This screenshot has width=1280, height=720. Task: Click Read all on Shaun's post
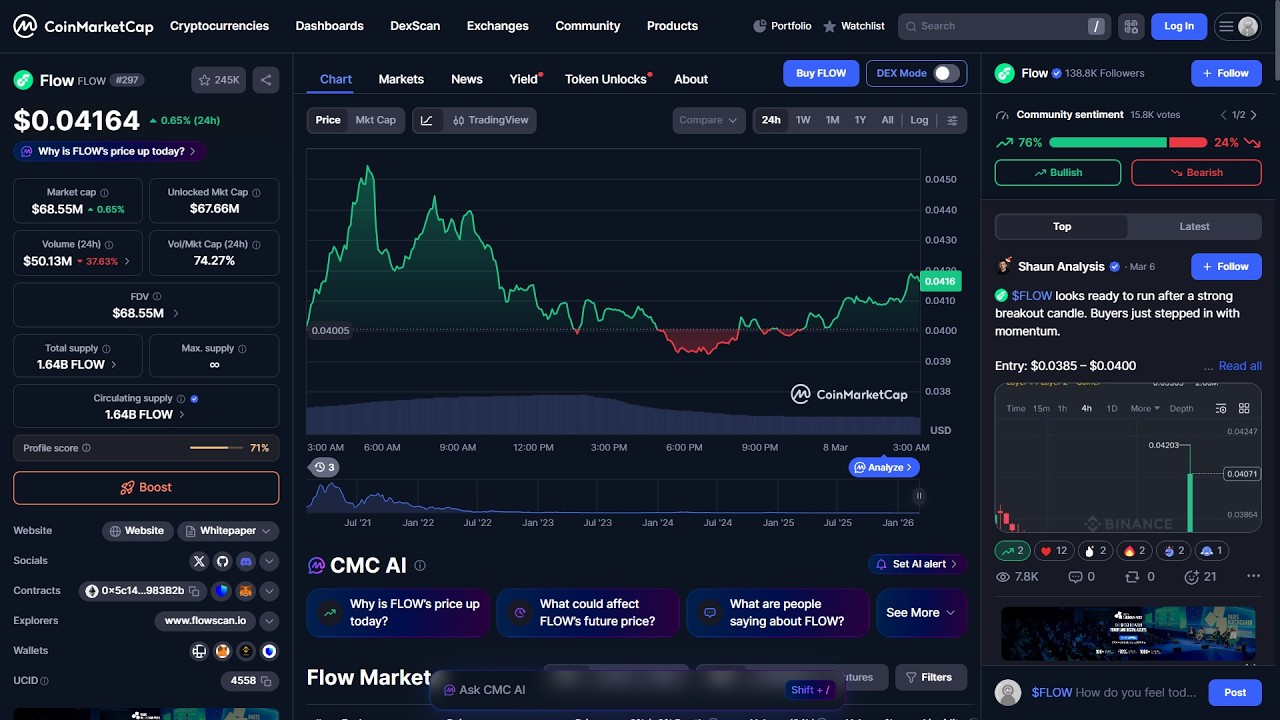[x=1240, y=366]
